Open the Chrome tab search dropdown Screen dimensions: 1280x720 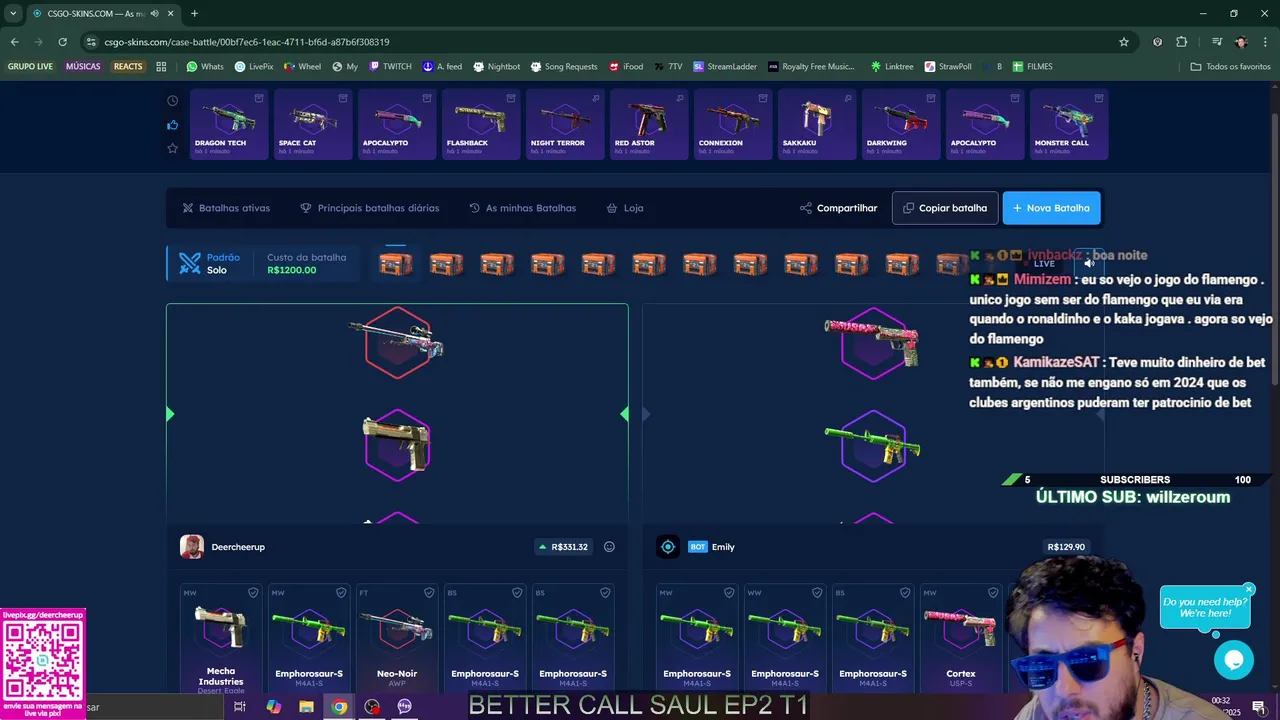pos(13,13)
